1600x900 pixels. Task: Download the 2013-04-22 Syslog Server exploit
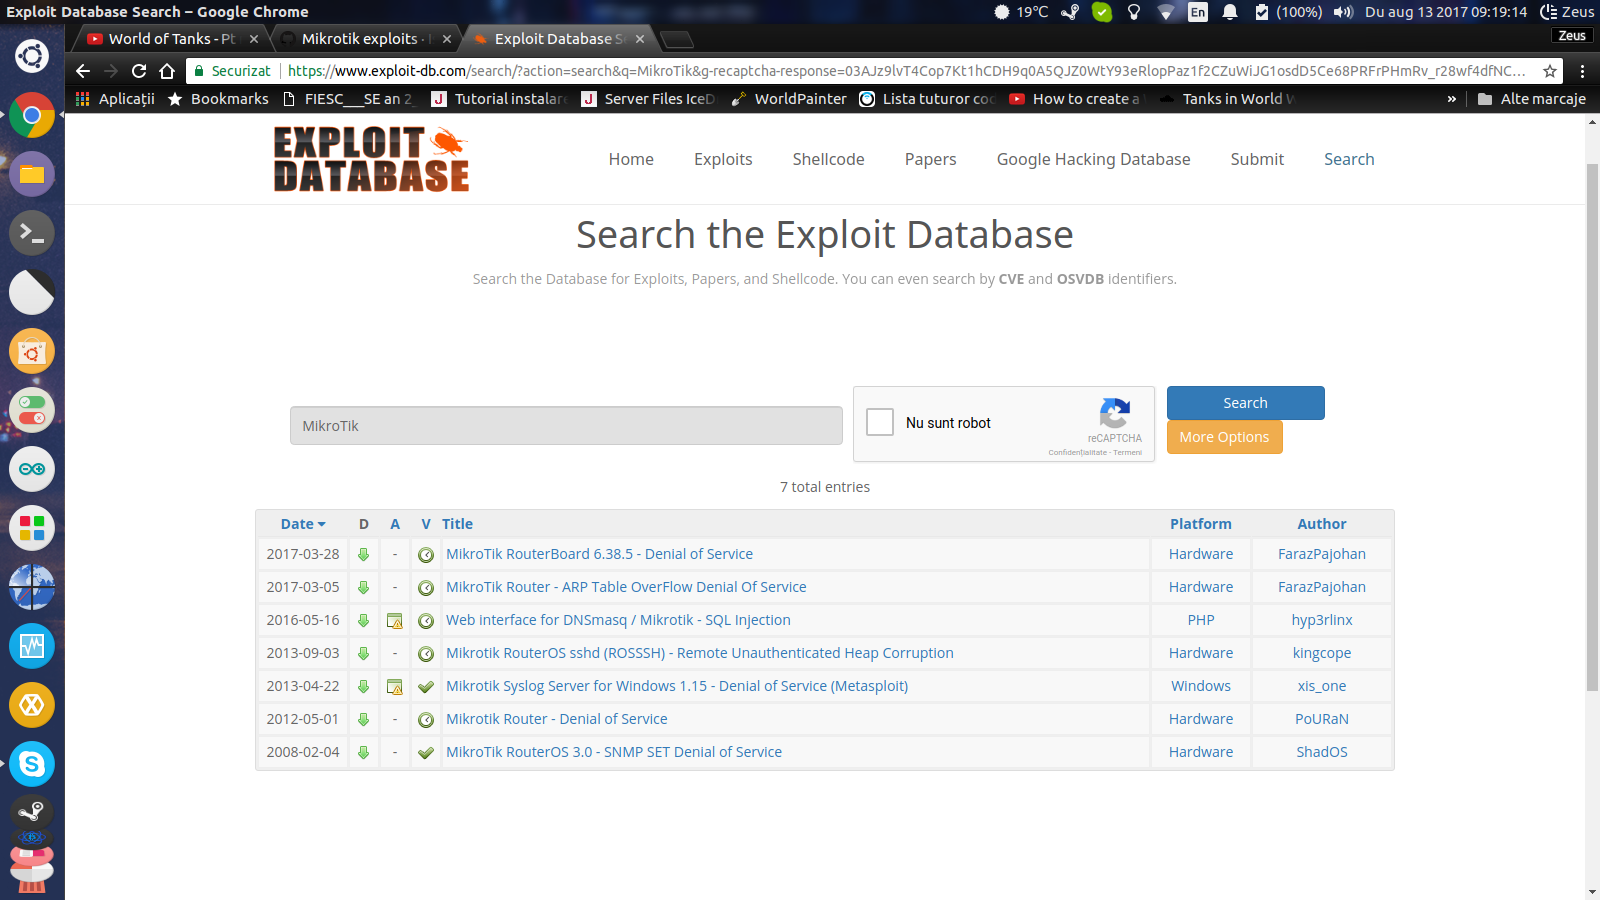[364, 686]
